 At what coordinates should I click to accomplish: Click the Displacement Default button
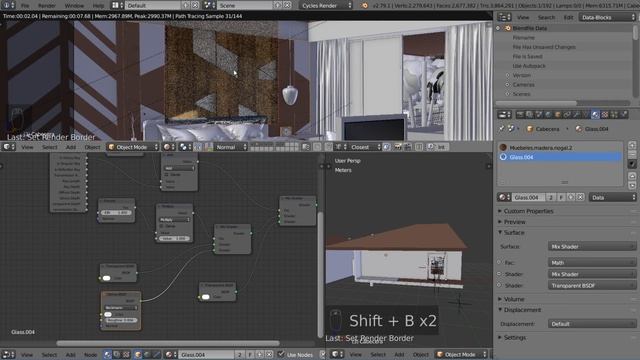[x=591, y=324]
